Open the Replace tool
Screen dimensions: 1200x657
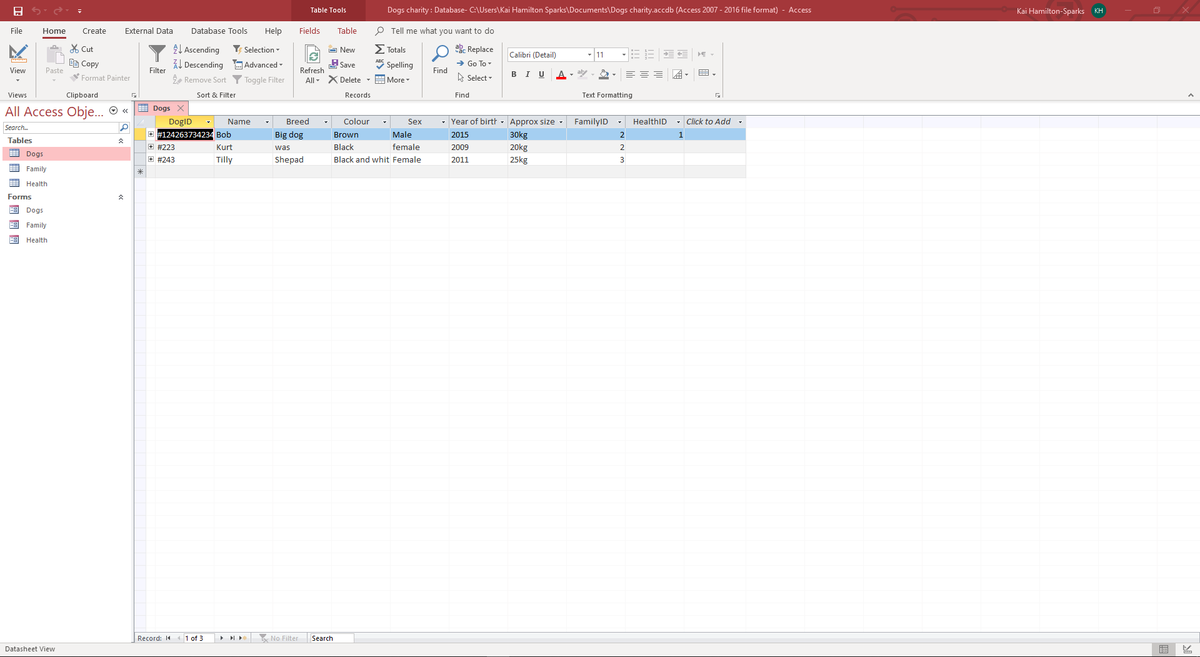474,49
